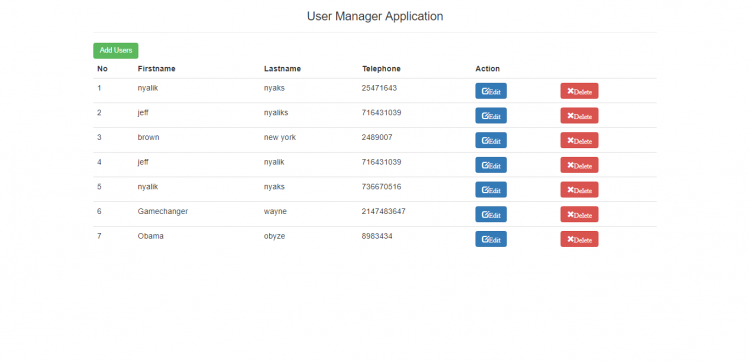Edit the jeff nyaliks row
Viewport: 750px width, 361px height.
click(491, 116)
